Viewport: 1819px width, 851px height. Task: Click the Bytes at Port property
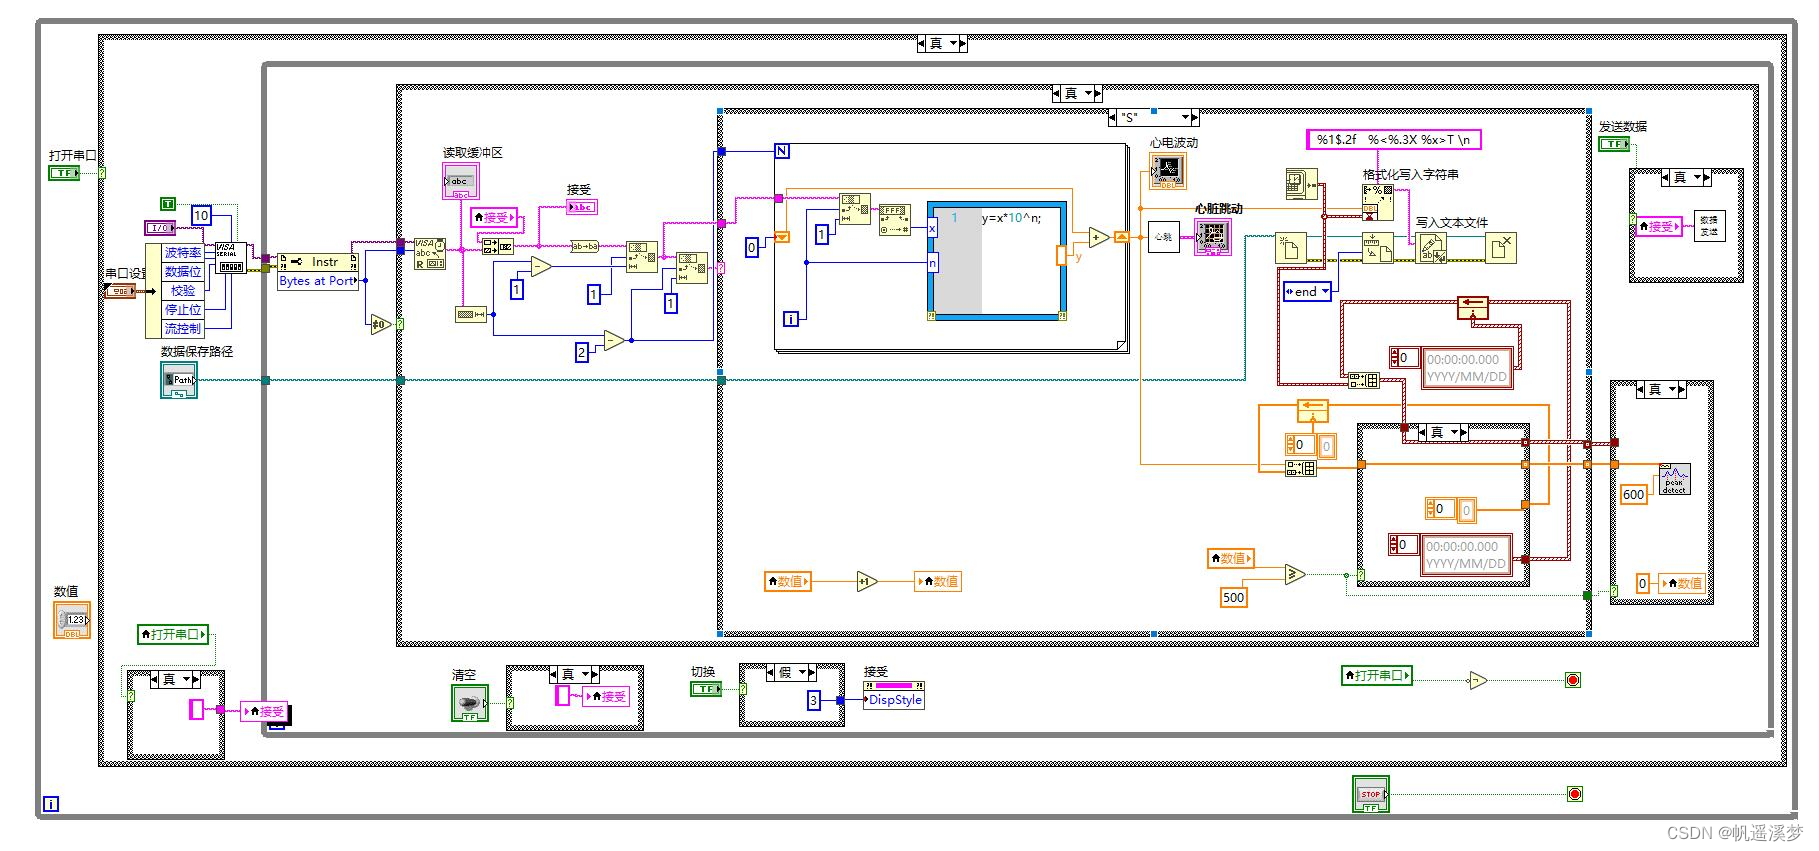317,281
